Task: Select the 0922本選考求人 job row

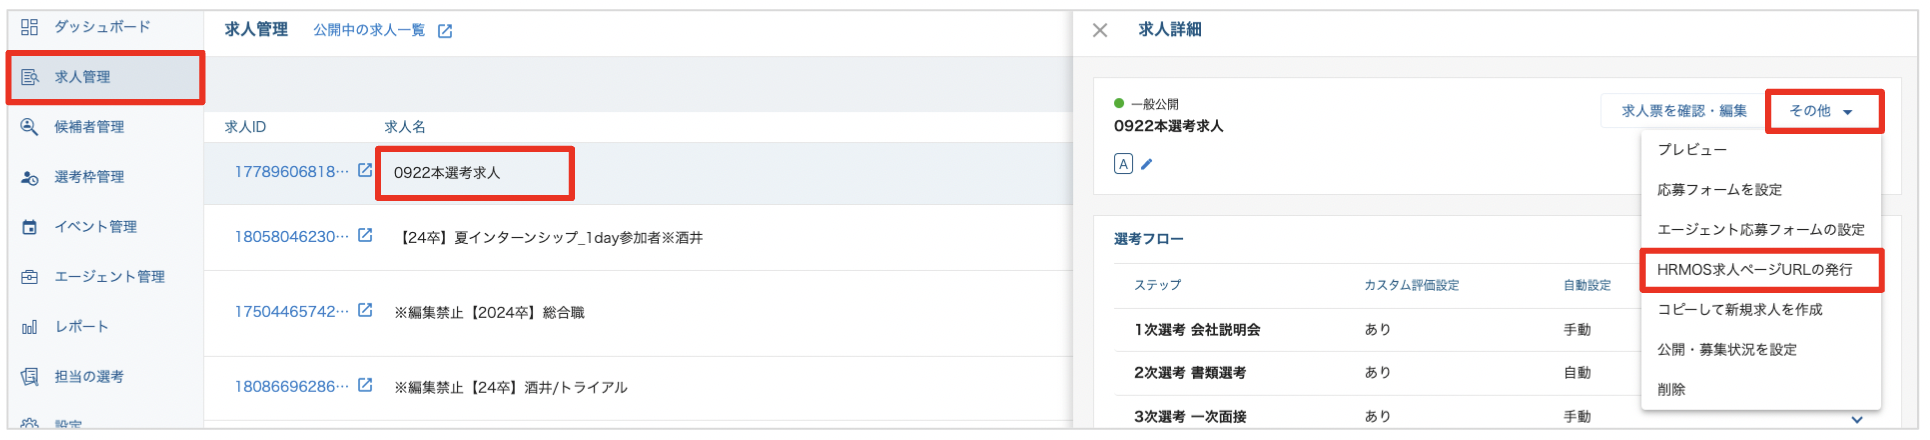Action: 447,172
